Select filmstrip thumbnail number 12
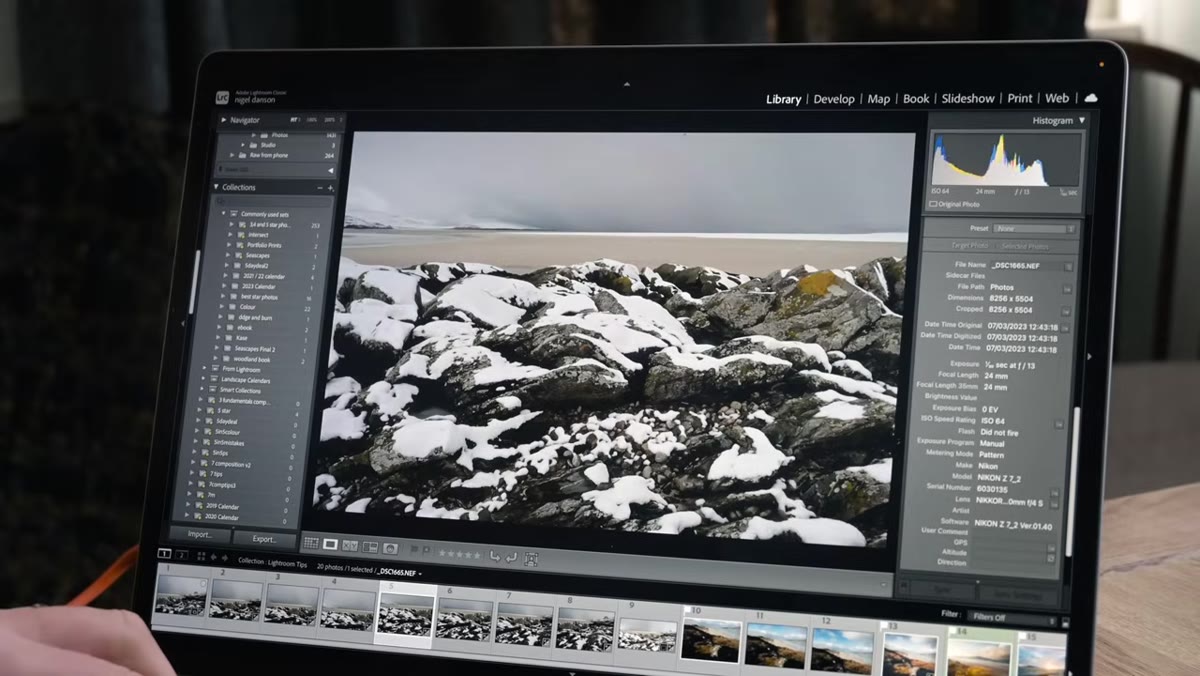 click(x=842, y=650)
